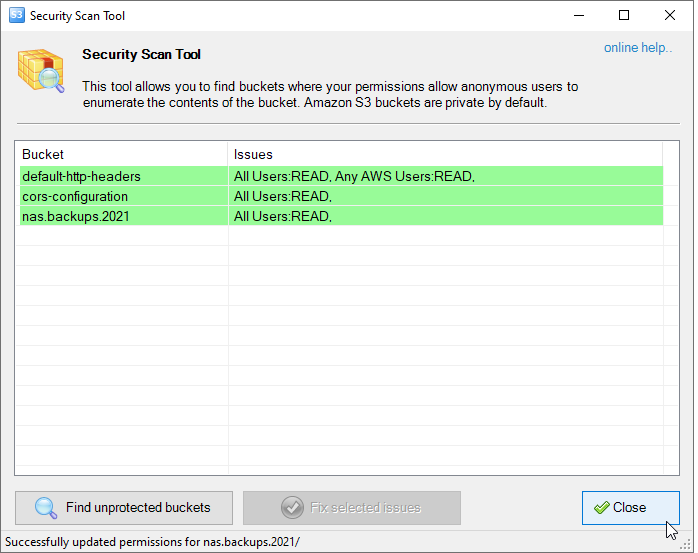Image resolution: width=698 pixels, height=553 pixels.
Task: Select the default-http-headers bucket row
Action: coord(341,176)
